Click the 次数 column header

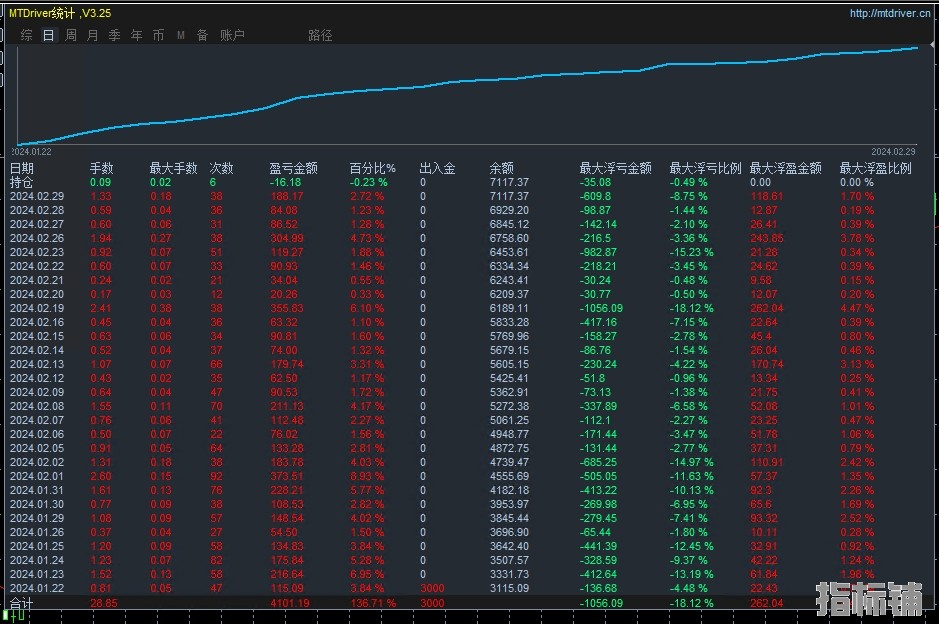[221, 168]
